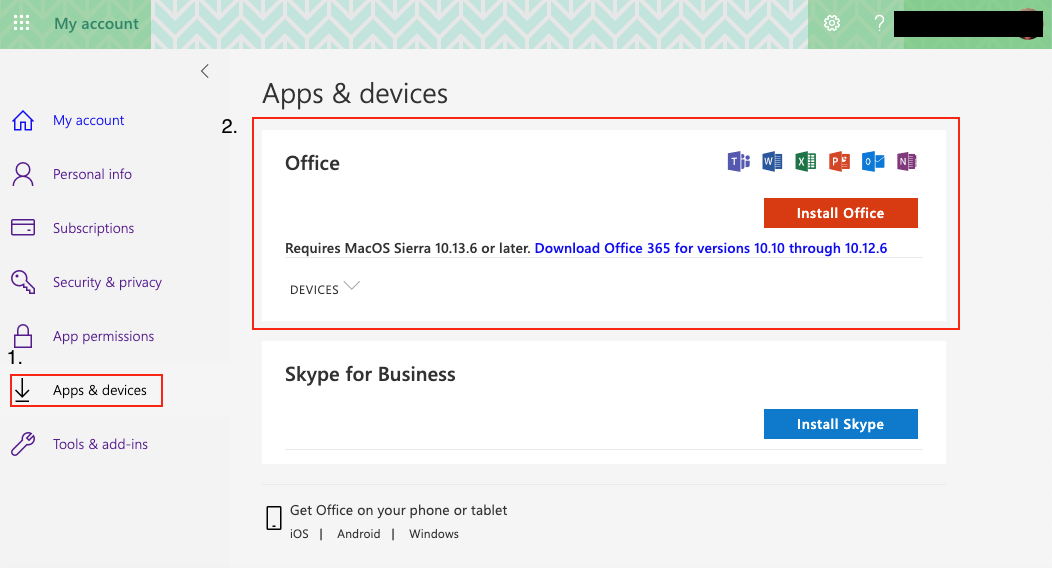
Task: Click the My account header title
Action: 96,23
